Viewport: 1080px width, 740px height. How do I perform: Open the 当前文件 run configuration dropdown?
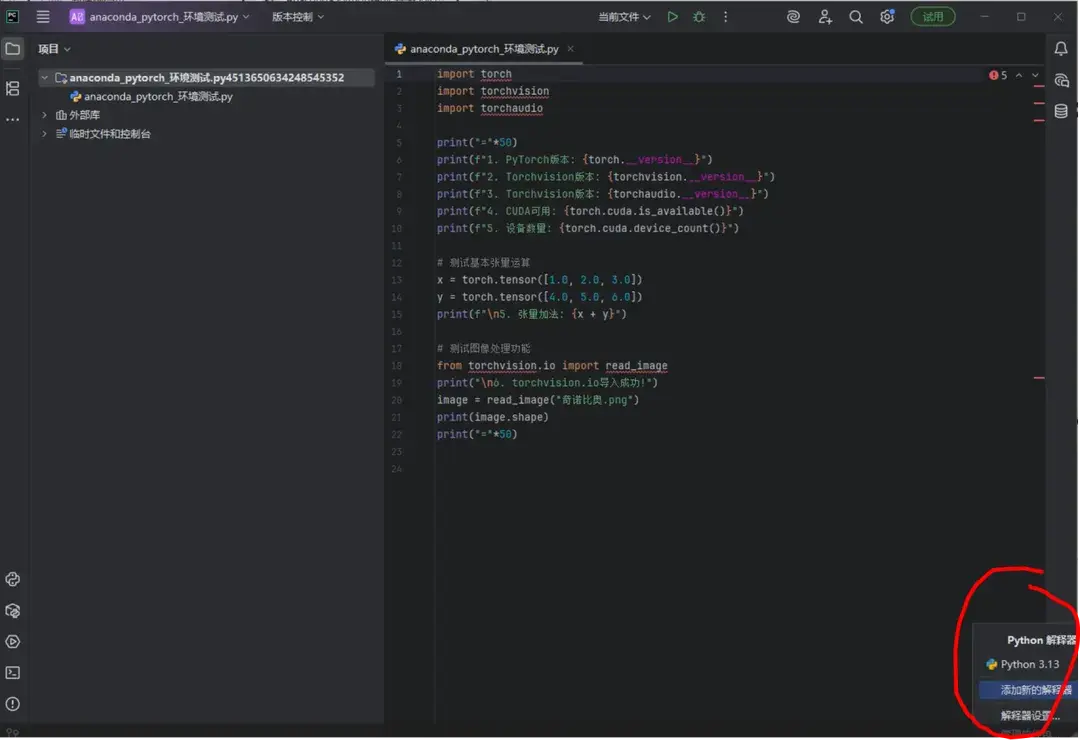coord(625,16)
